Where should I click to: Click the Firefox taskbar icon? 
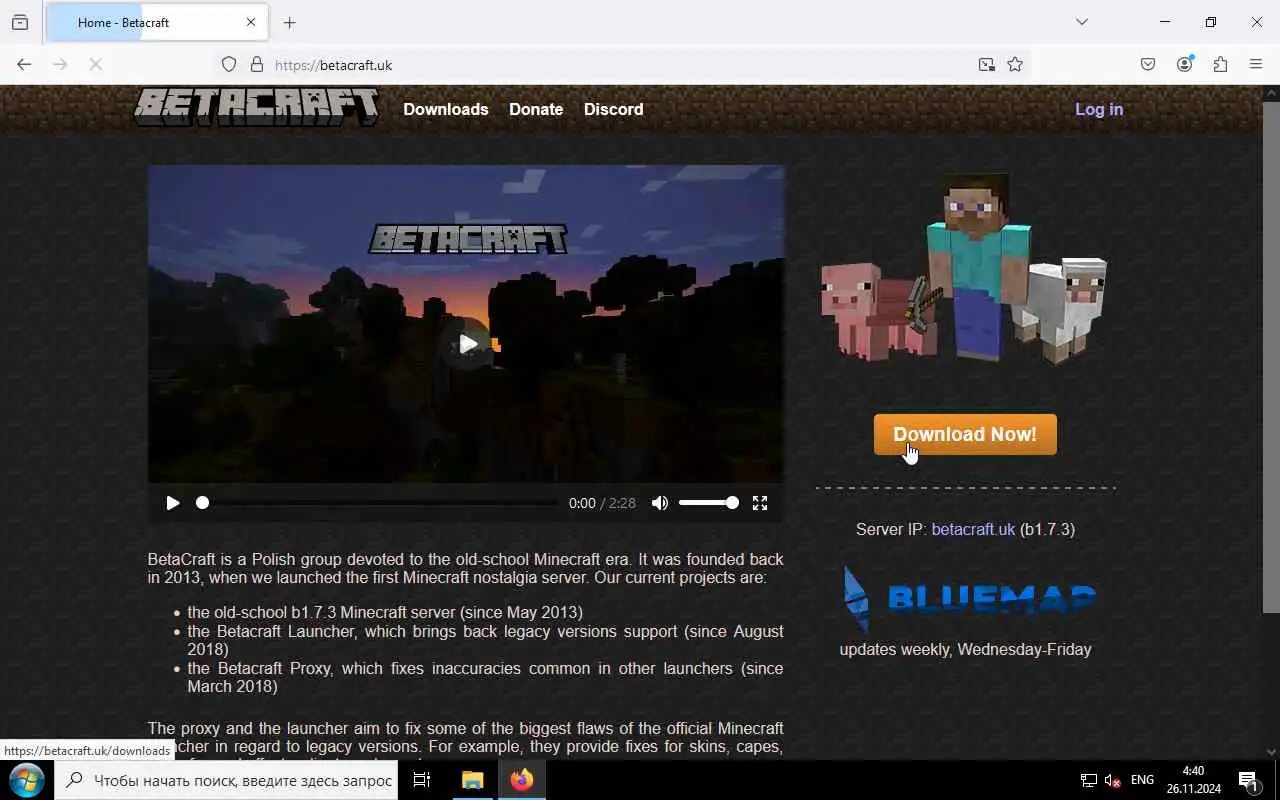pos(522,780)
